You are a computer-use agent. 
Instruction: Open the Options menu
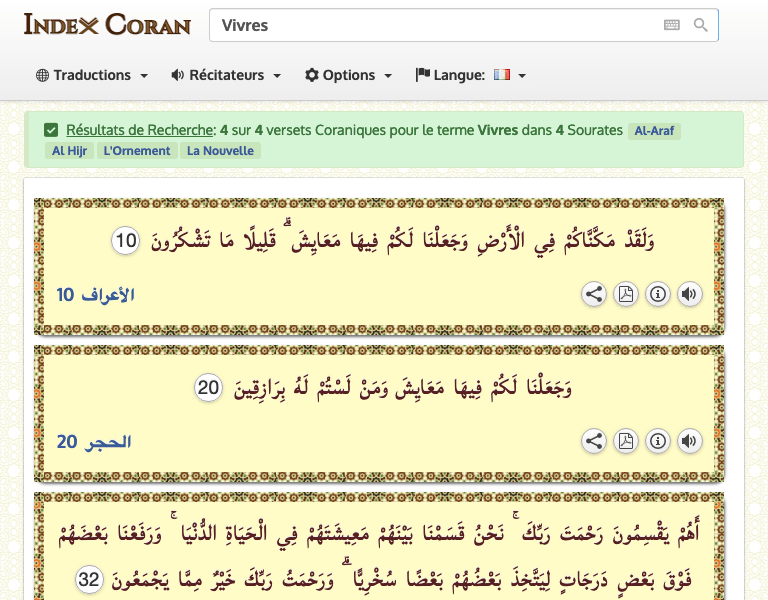click(348, 75)
